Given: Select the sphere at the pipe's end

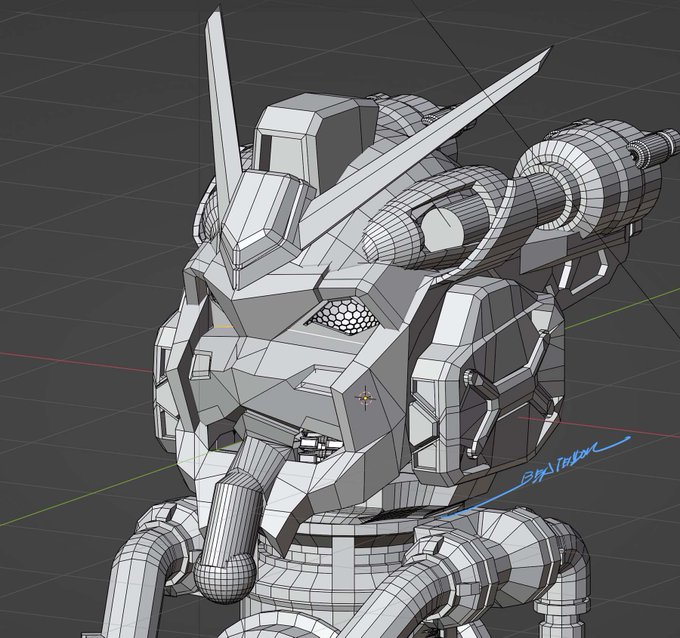Looking at the screenshot, I should coord(225,579).
